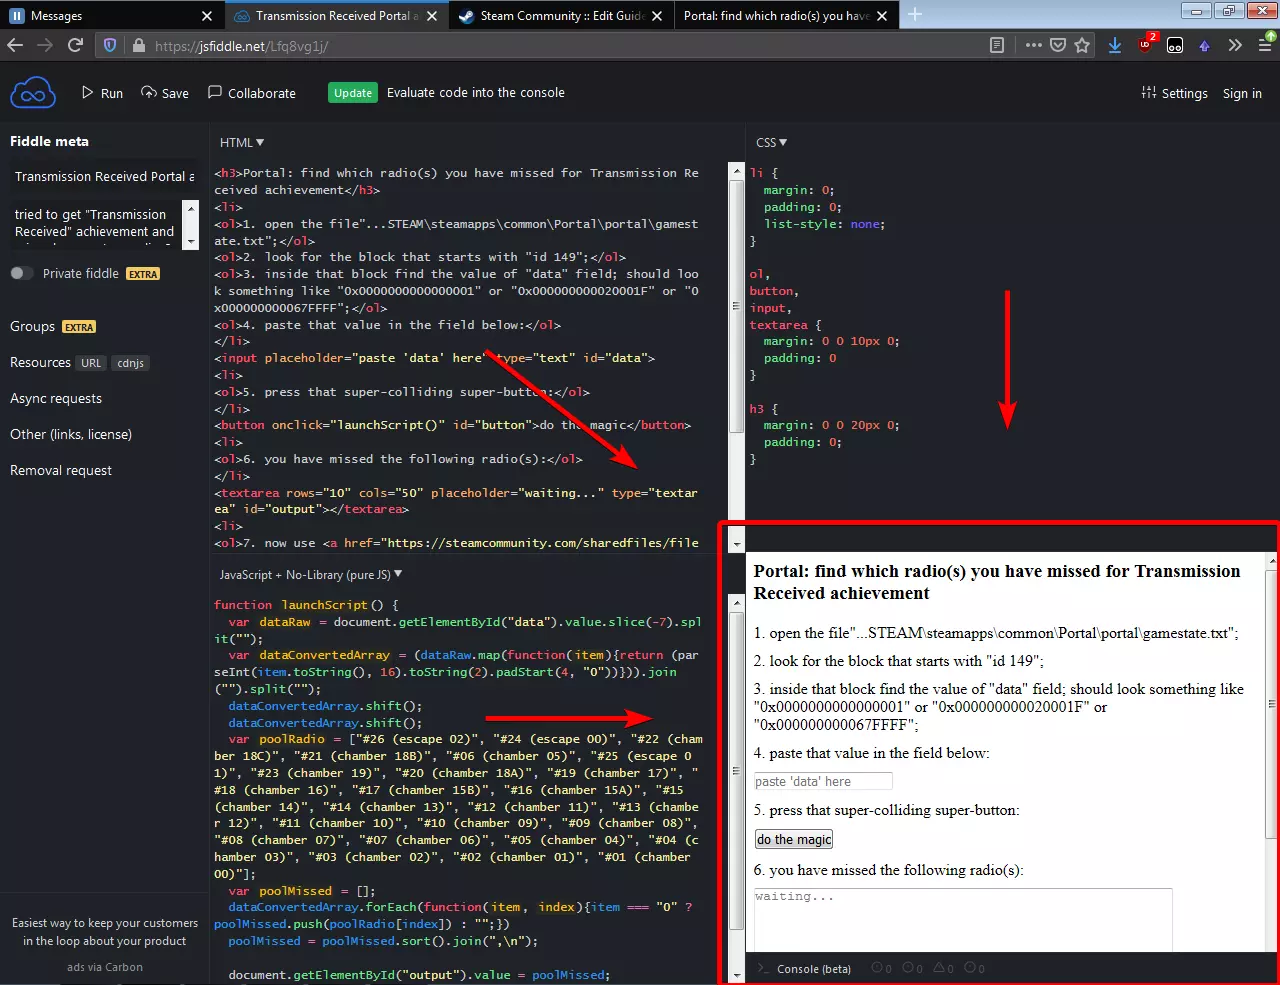The width and height of the screenshot is (1280, 985).
Task: Bookmark this page with the star
Action: 1082,45
